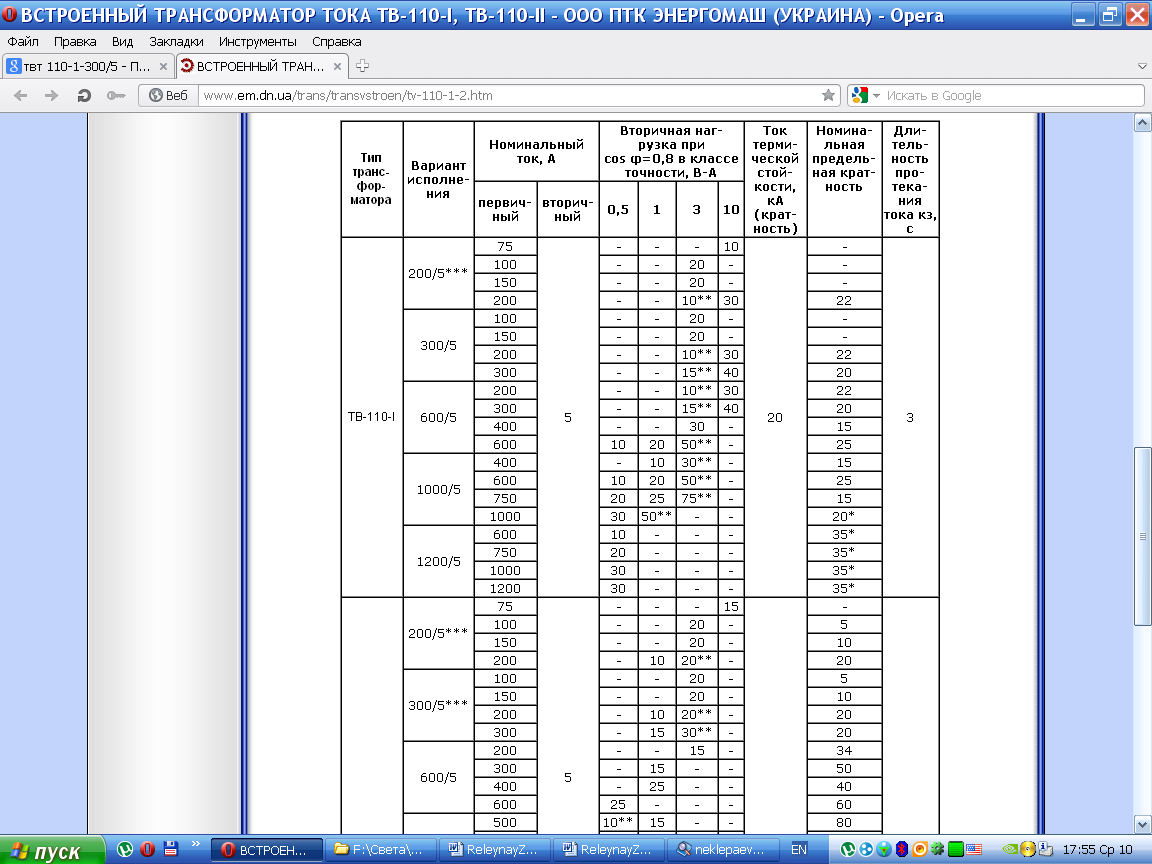Close the 'ВСТРОЕННЫЙ ТРАН...' tab
Image resolution: width=1152 pixels, height=864 pixels.
337,66
